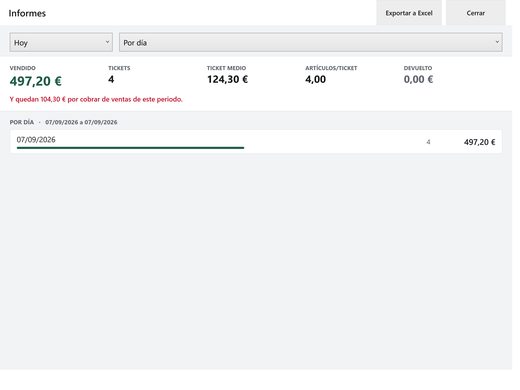This screenshot has height=390, width=520.
Task: Click the Vendido total 497,20 €
Action: pos(36,81)
